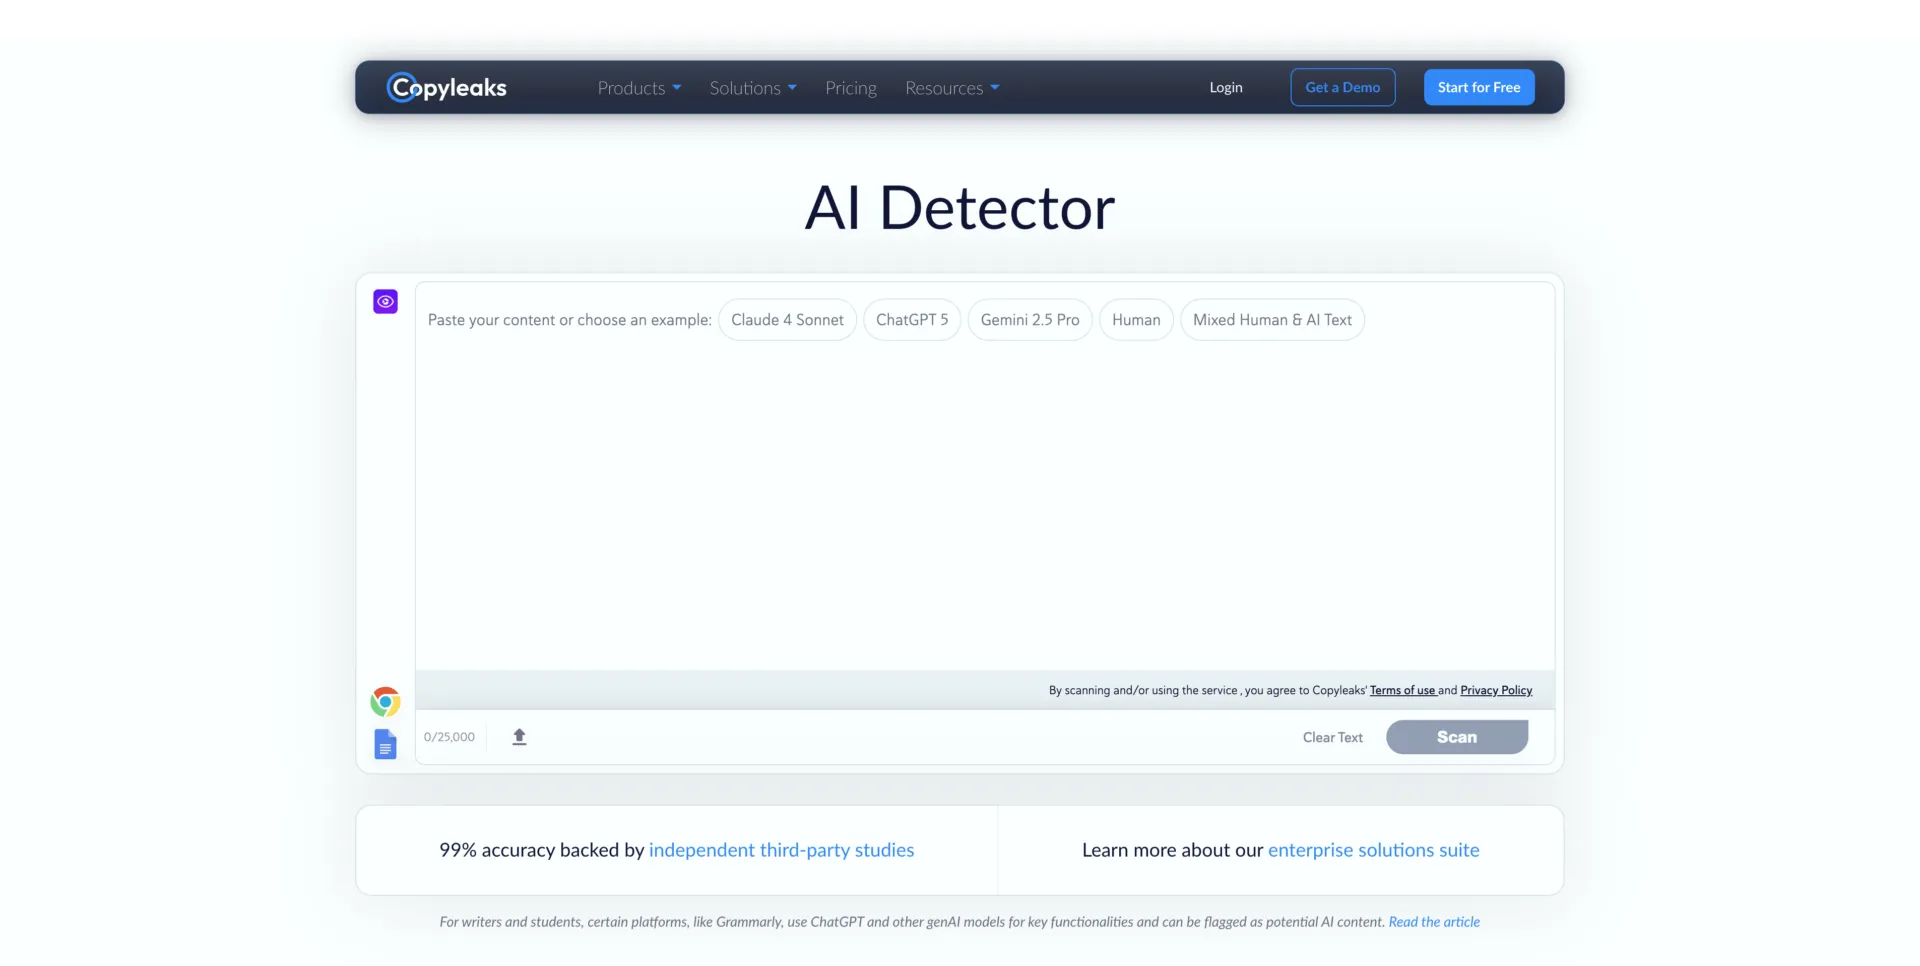Viewport: 1920px width, 966px height.
Task: Click the Google Docs add-on icon
Action: click(x=385, y=744)
